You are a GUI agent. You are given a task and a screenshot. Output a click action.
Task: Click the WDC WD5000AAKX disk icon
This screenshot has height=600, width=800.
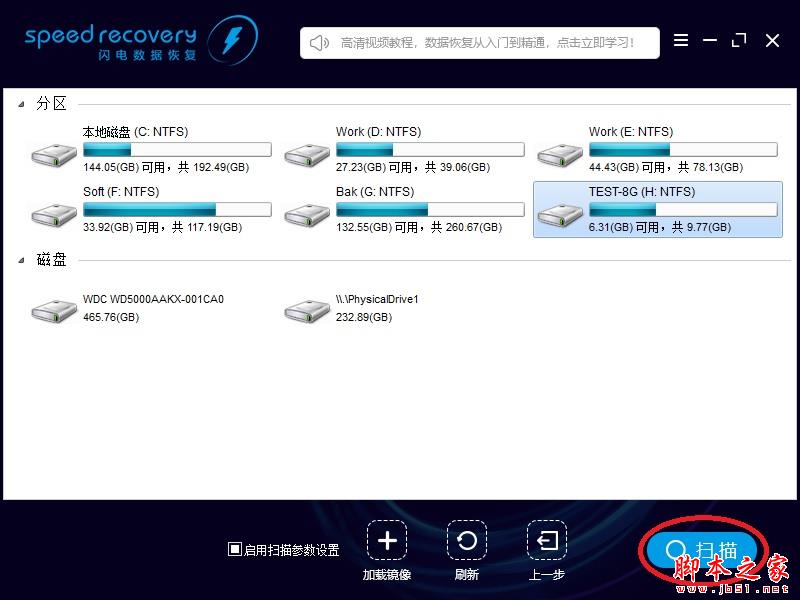point(54,310)
